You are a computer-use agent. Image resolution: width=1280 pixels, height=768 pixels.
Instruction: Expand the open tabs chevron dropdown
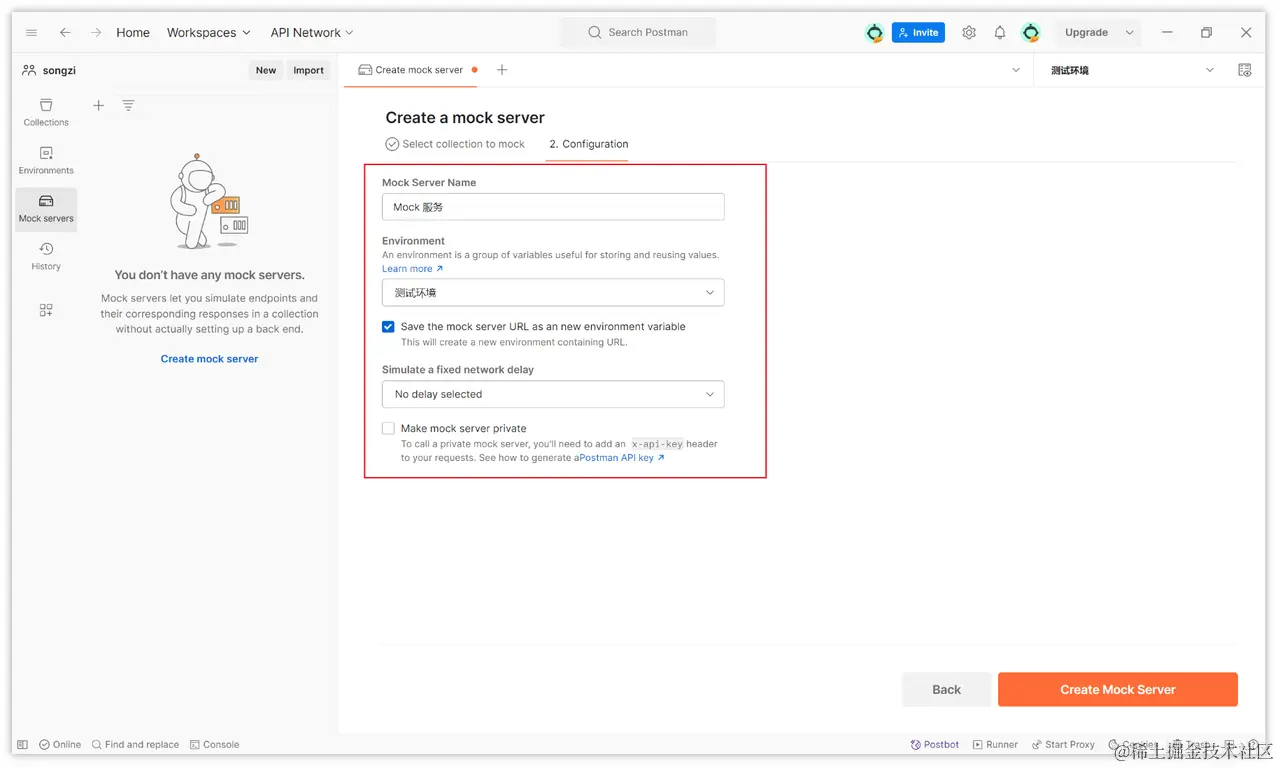(x=1016, y=70)
